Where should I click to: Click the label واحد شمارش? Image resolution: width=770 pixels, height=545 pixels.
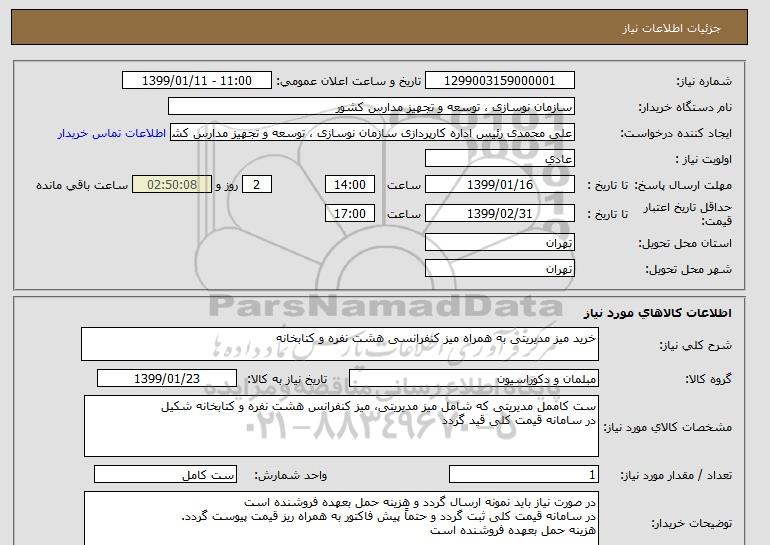click(x=291, y=475)
